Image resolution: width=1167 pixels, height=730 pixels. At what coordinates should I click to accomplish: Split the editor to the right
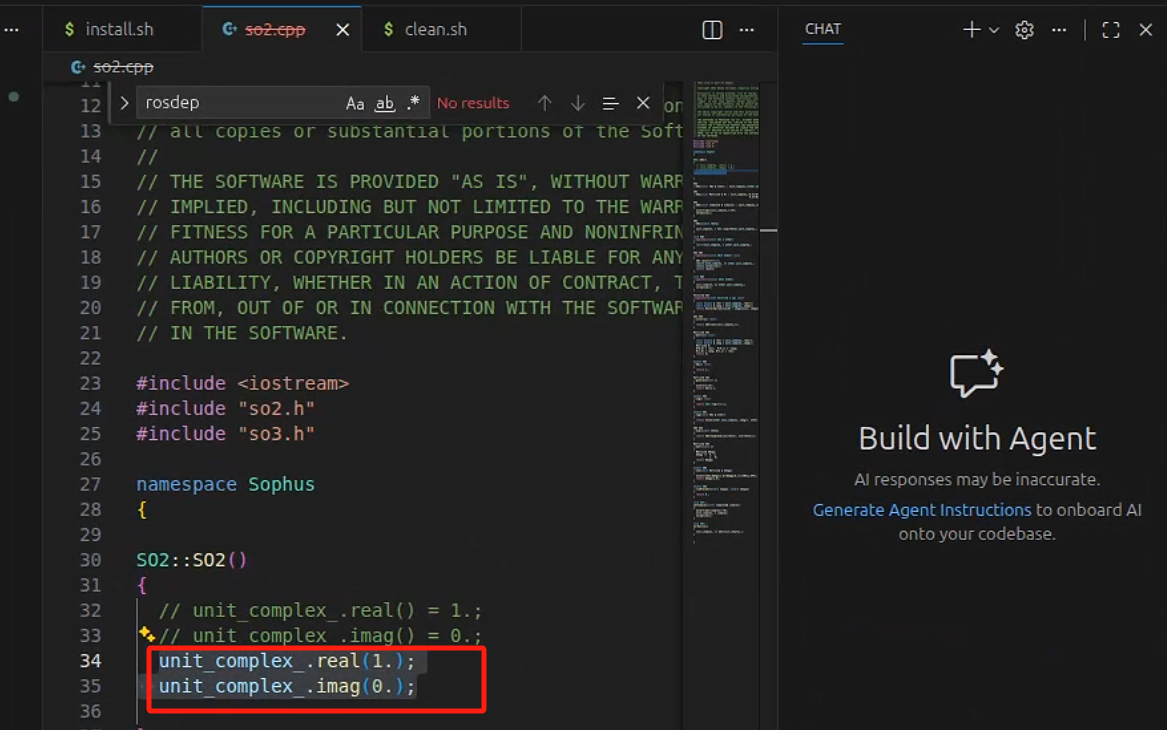[712, 30]
